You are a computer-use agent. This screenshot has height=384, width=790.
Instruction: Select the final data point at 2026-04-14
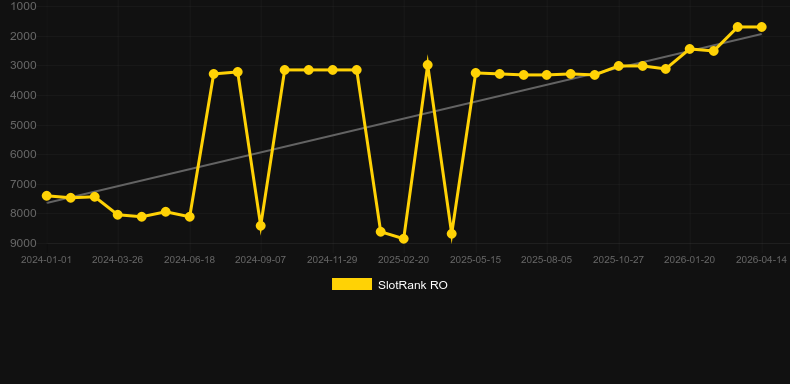pyautogui.click(x=761, y=27)
